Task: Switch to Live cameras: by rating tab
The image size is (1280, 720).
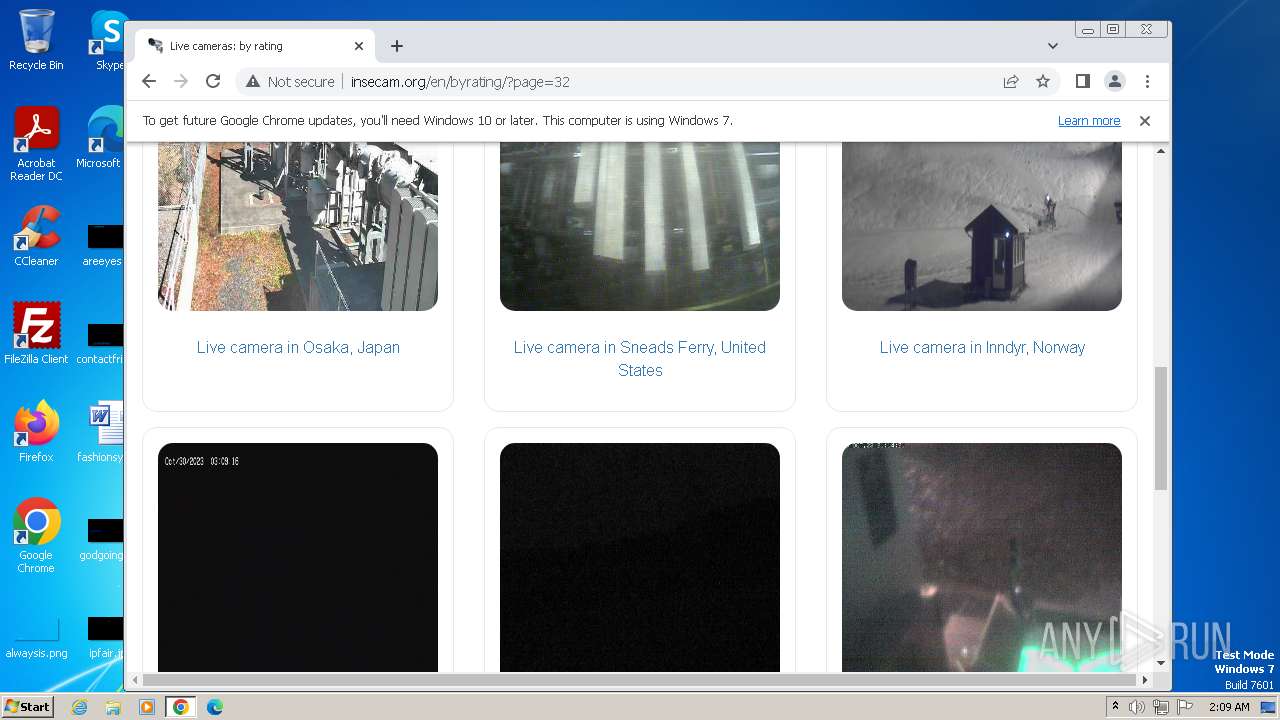Action: (255, 46)
